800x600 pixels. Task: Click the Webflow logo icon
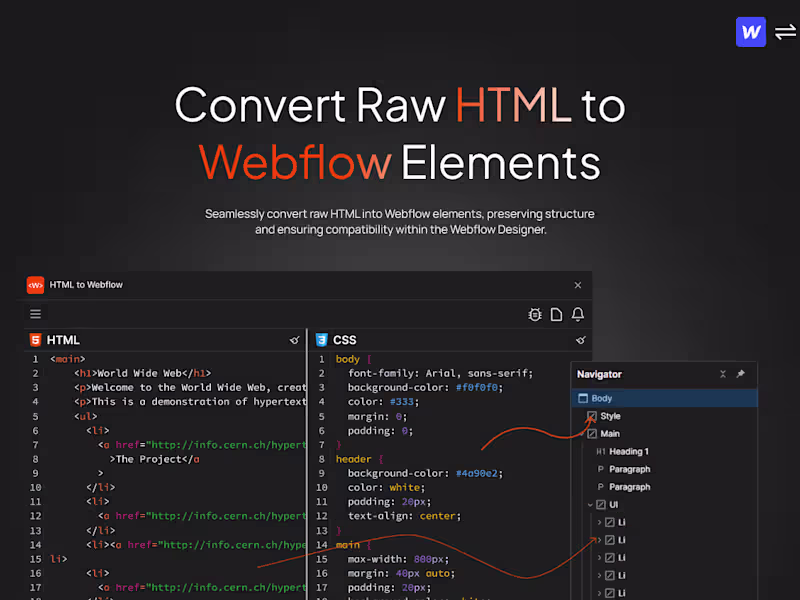tap(751, 32)
